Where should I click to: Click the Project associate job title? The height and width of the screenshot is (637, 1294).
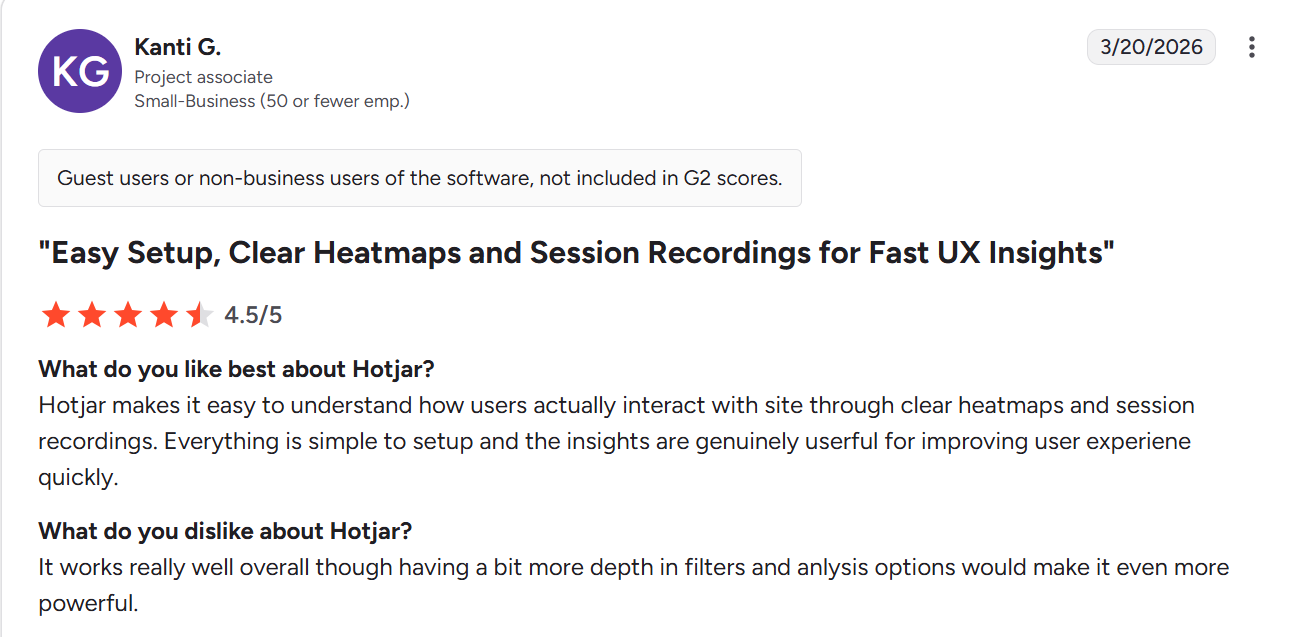pyautogui.click(x=203, y=76)
